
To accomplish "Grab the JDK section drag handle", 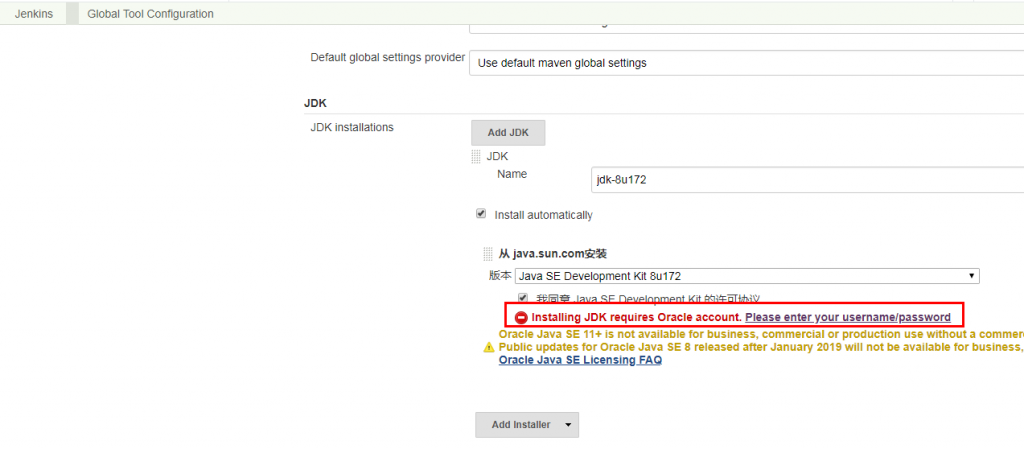I will pyautogui.click(x=476, y=157).
